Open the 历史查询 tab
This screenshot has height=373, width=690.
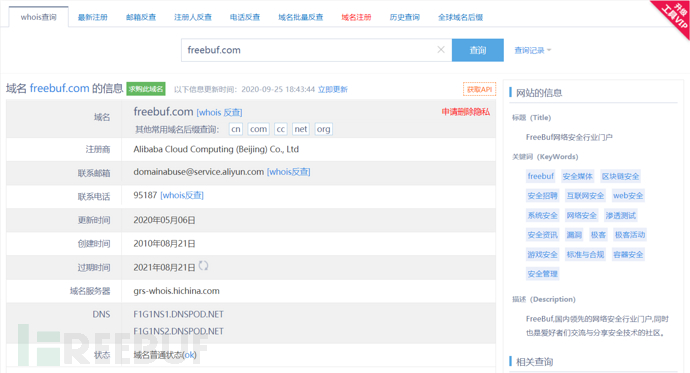(x=404, y=17)
